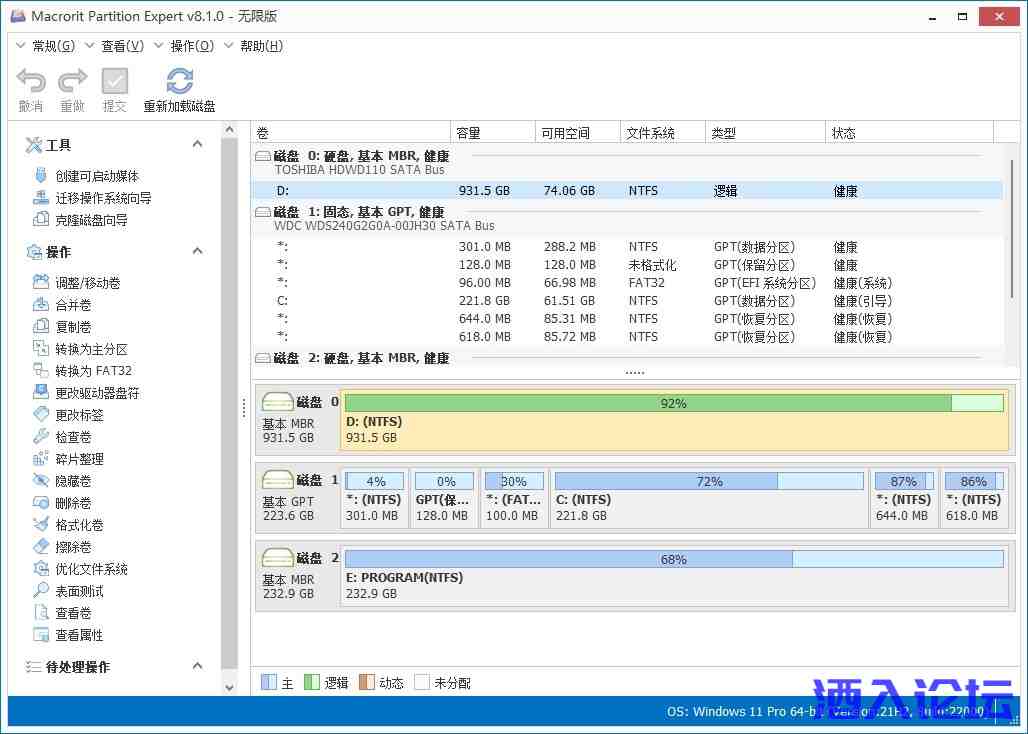
Task: Click 更改驱动器盘符 operation link
Action: point(97,393)
